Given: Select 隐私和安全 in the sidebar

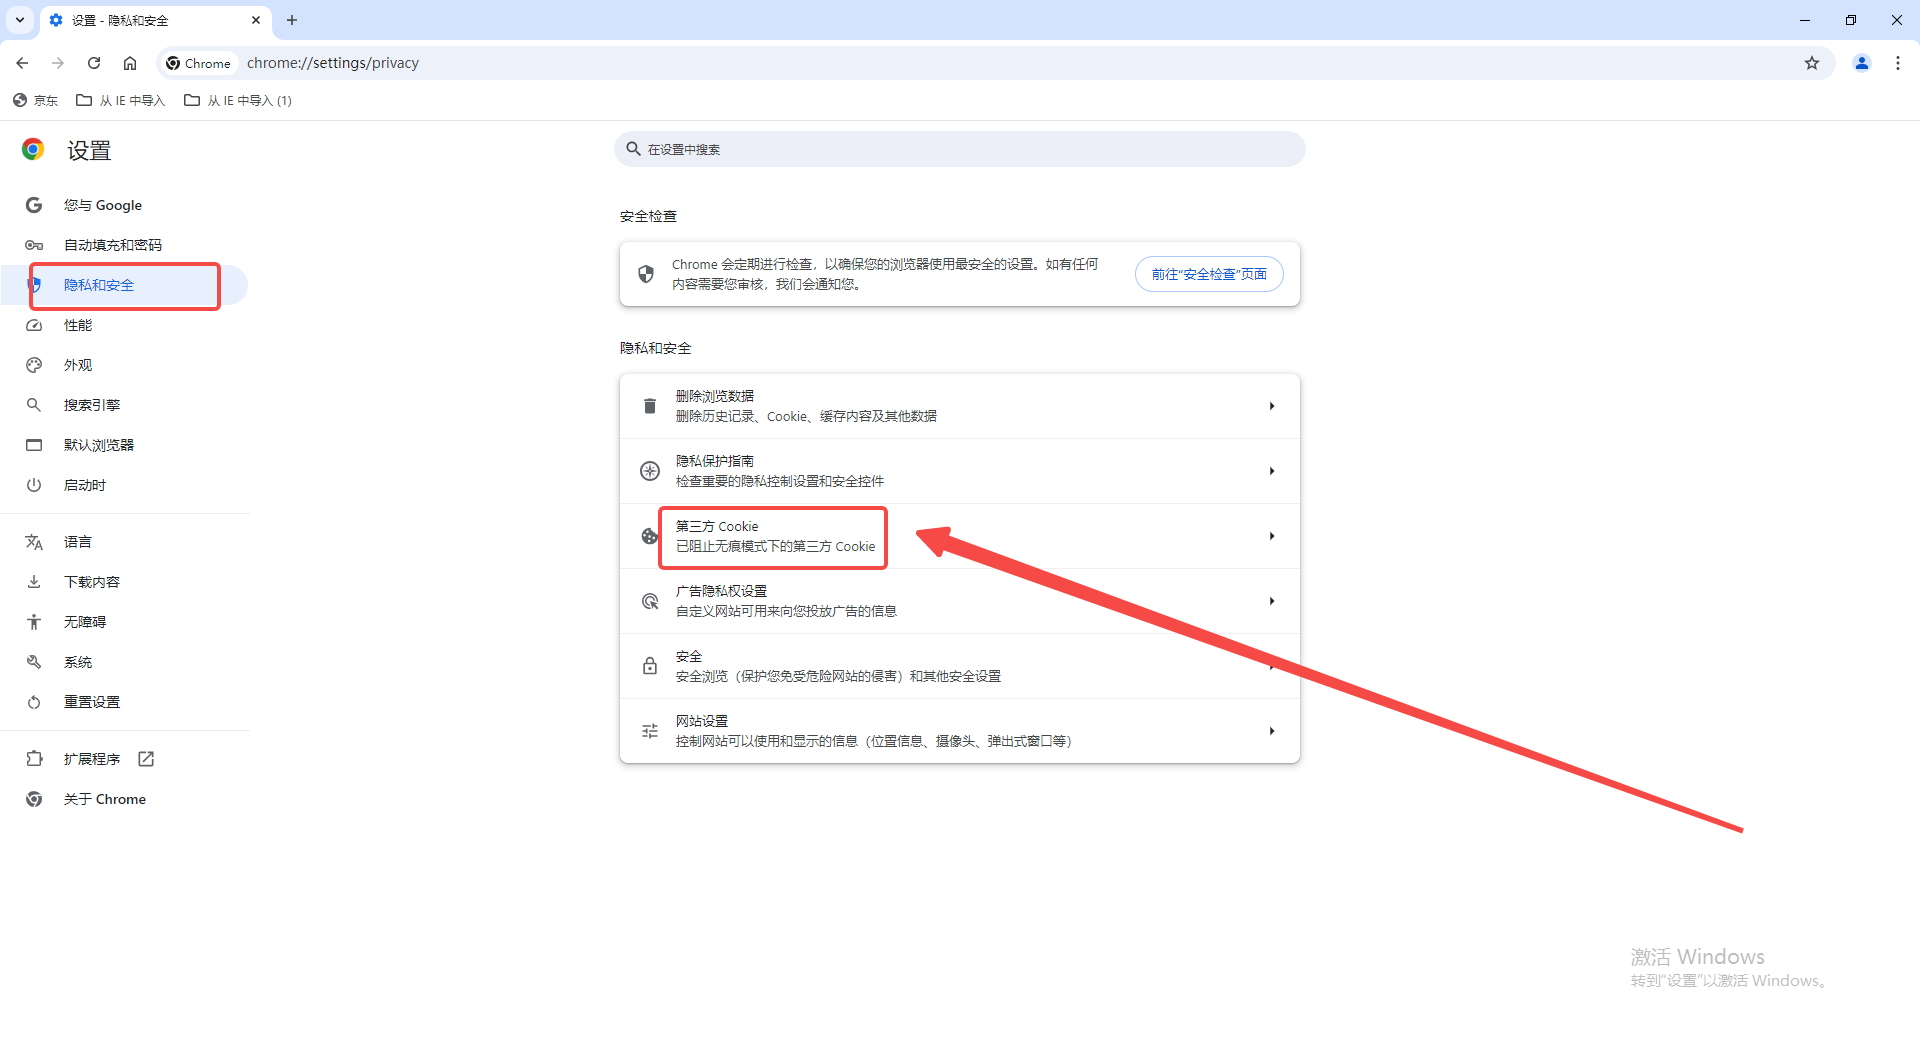Looking at the screenshot, I should [x=125, y=285].
